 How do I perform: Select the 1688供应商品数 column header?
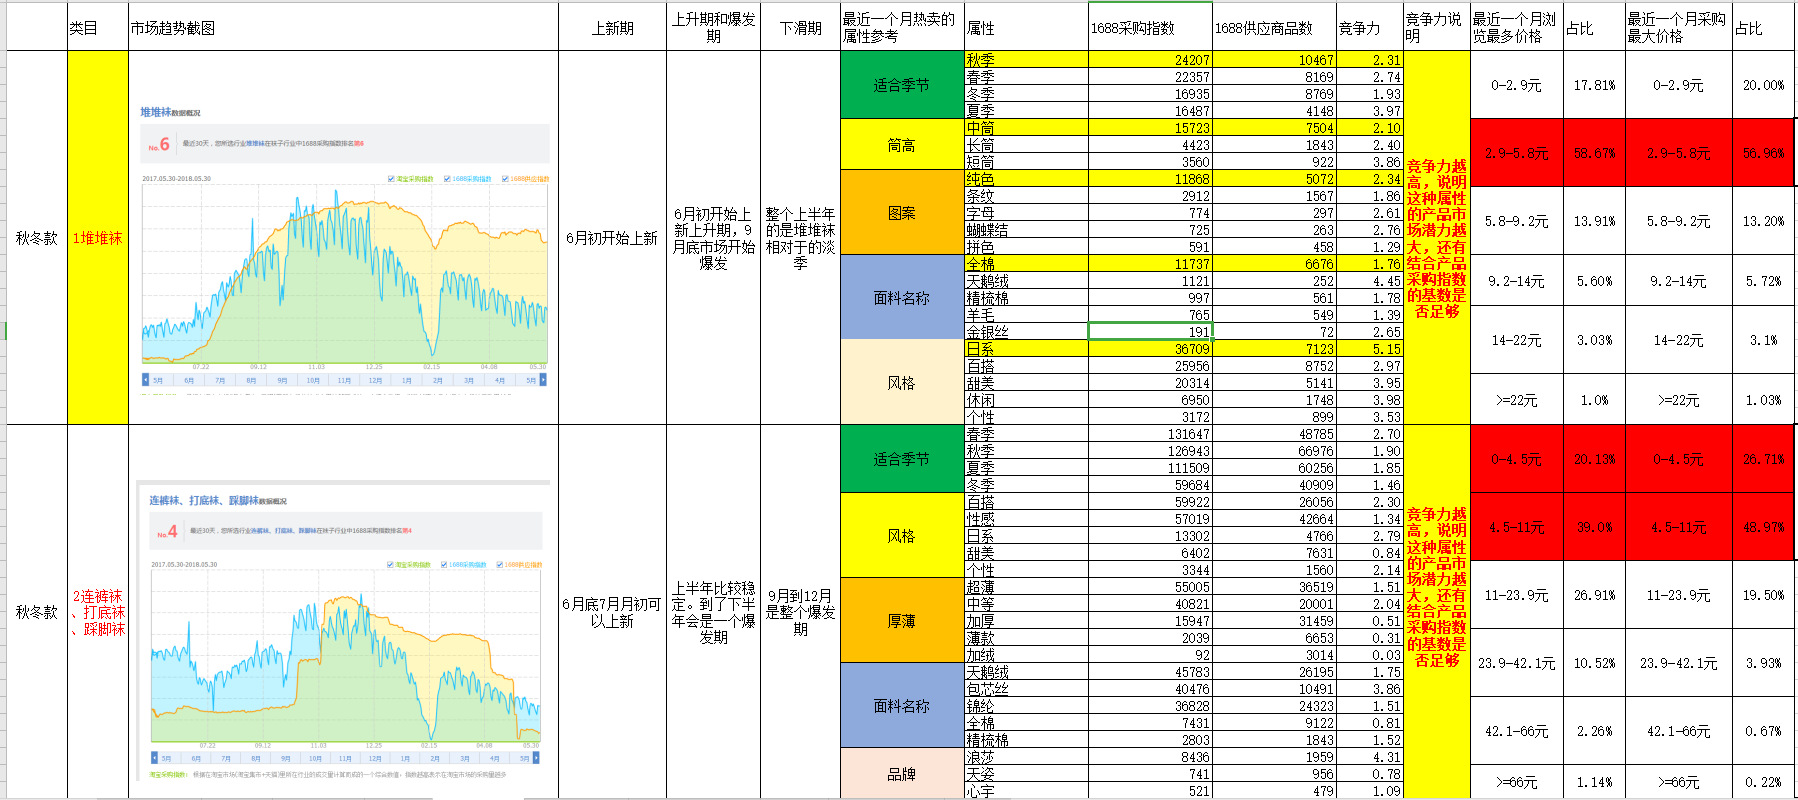coord(1274,27)
